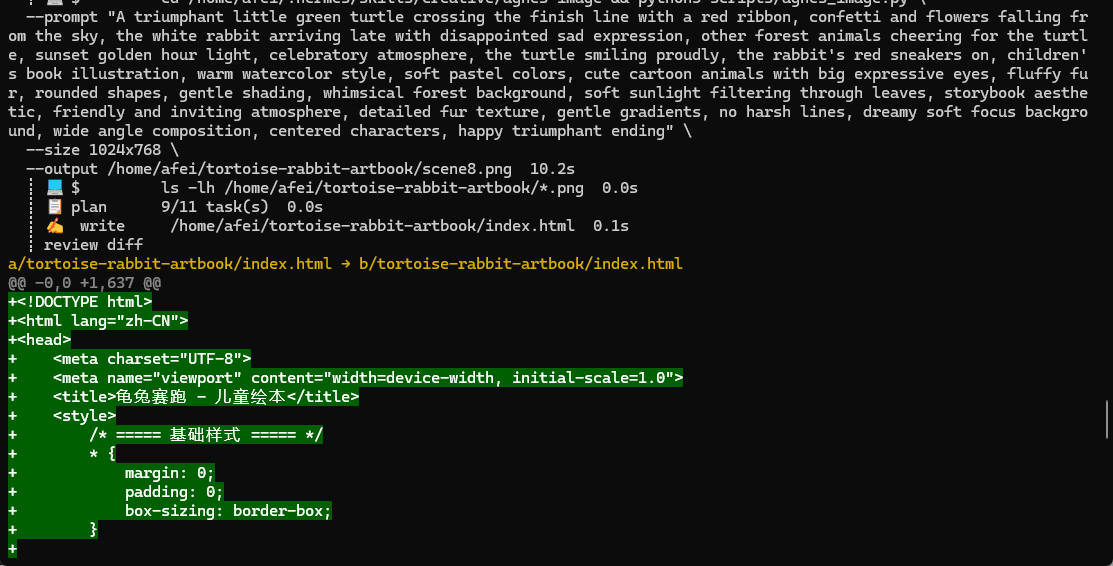This screenshot has width=1113, height=566.
Task: Click the '<!DOCTYPE html>' added line
Action: 80,302
